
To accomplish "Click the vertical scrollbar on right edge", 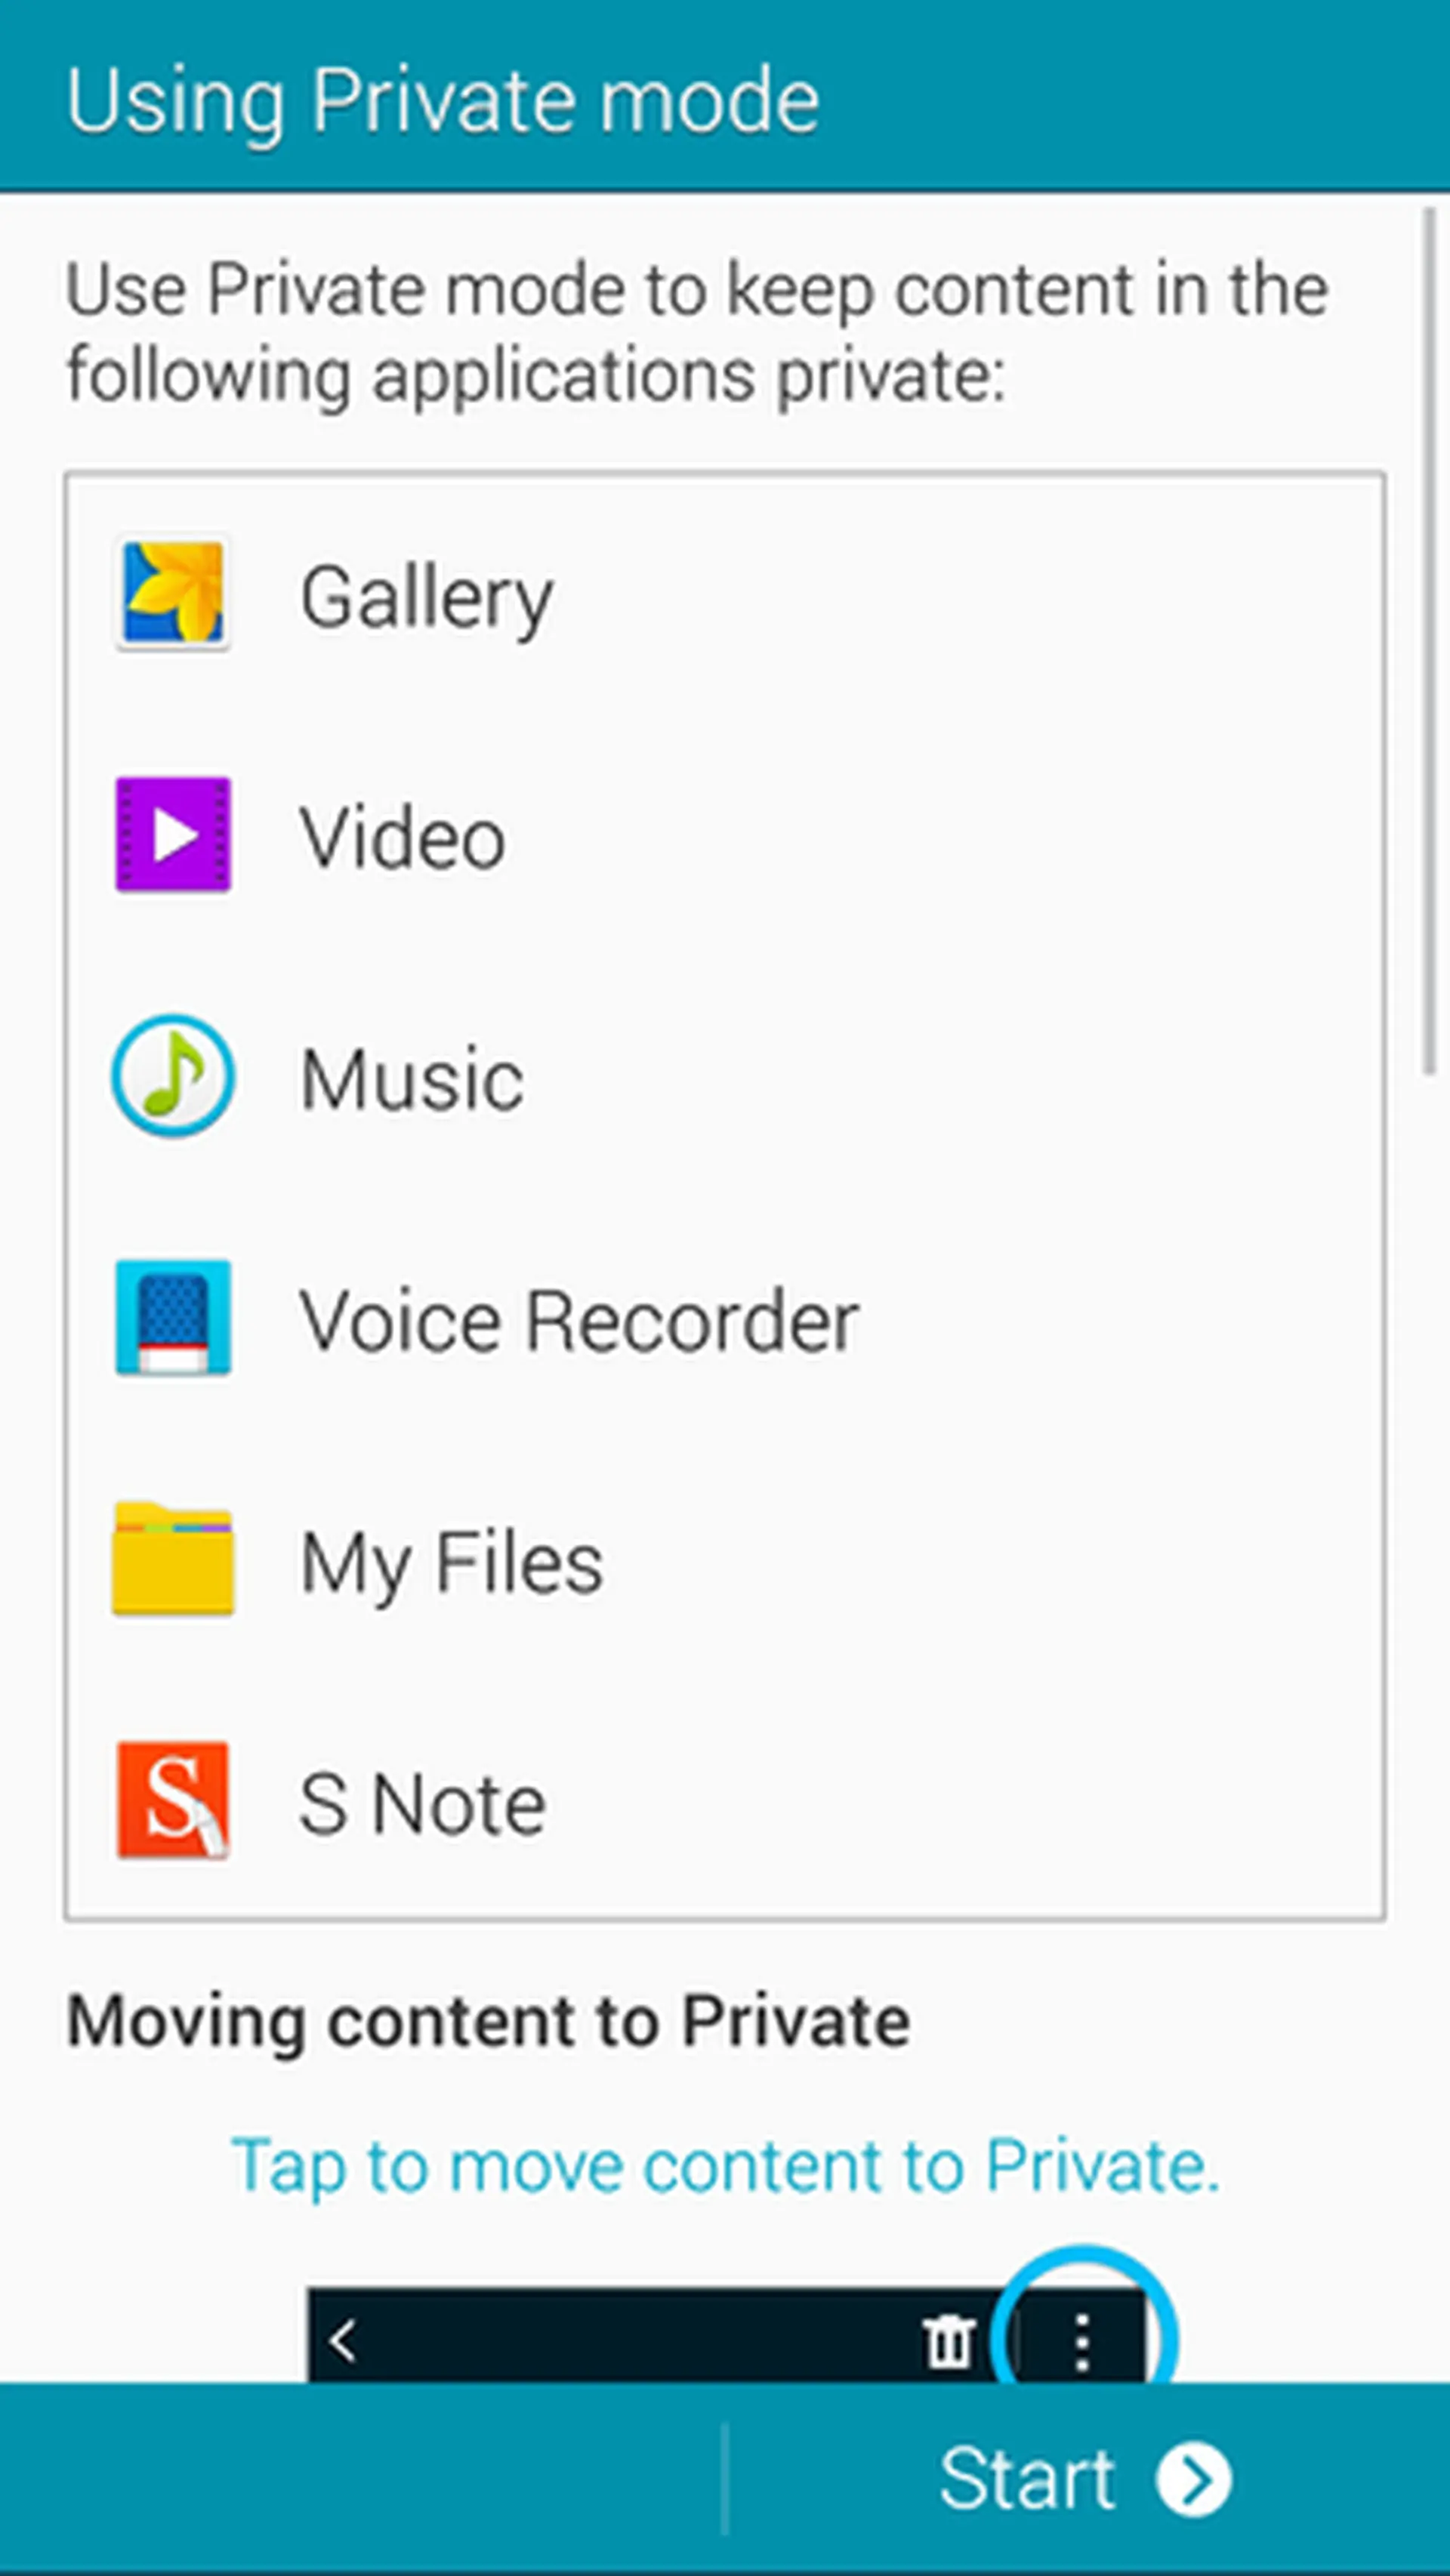I will [1430, 640].
